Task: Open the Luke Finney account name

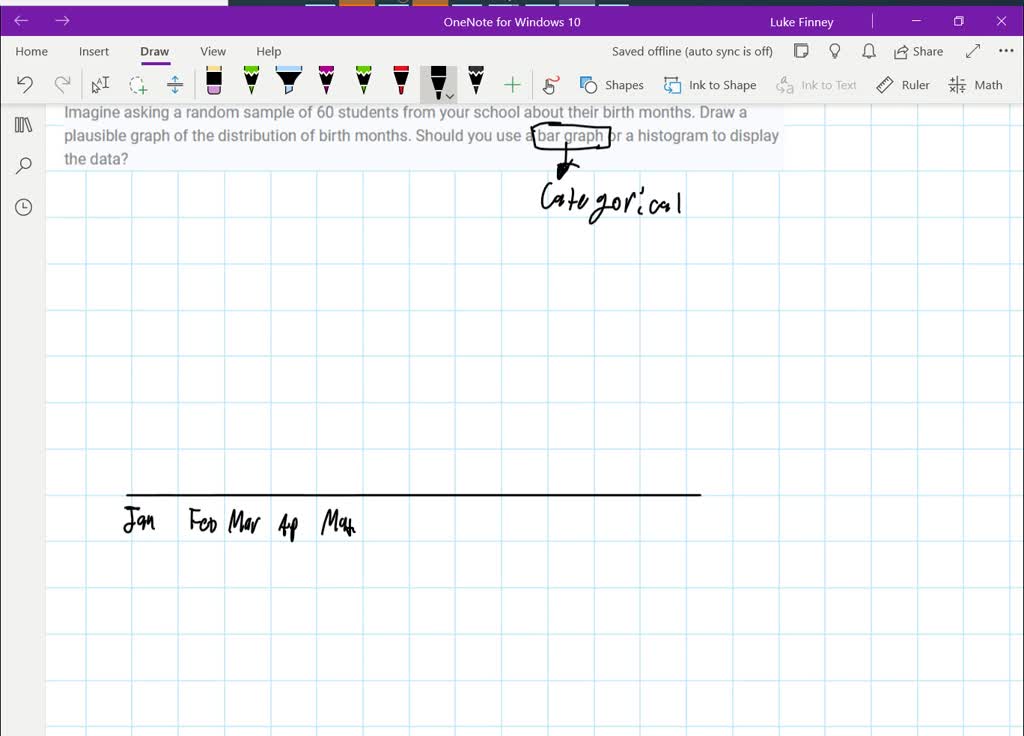Action: (x=800, y=21)
